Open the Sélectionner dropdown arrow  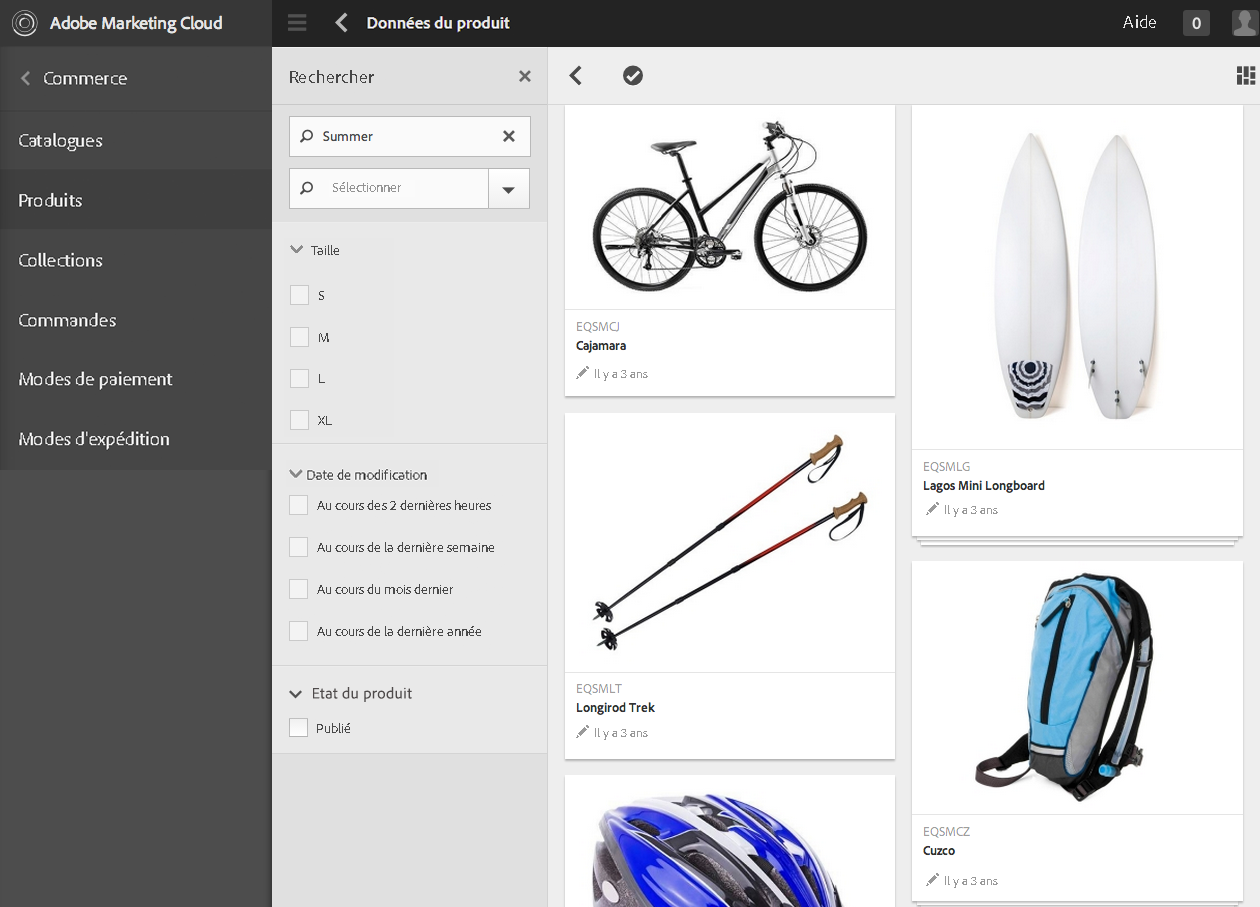pyautogui.click(x=509, y=188)
